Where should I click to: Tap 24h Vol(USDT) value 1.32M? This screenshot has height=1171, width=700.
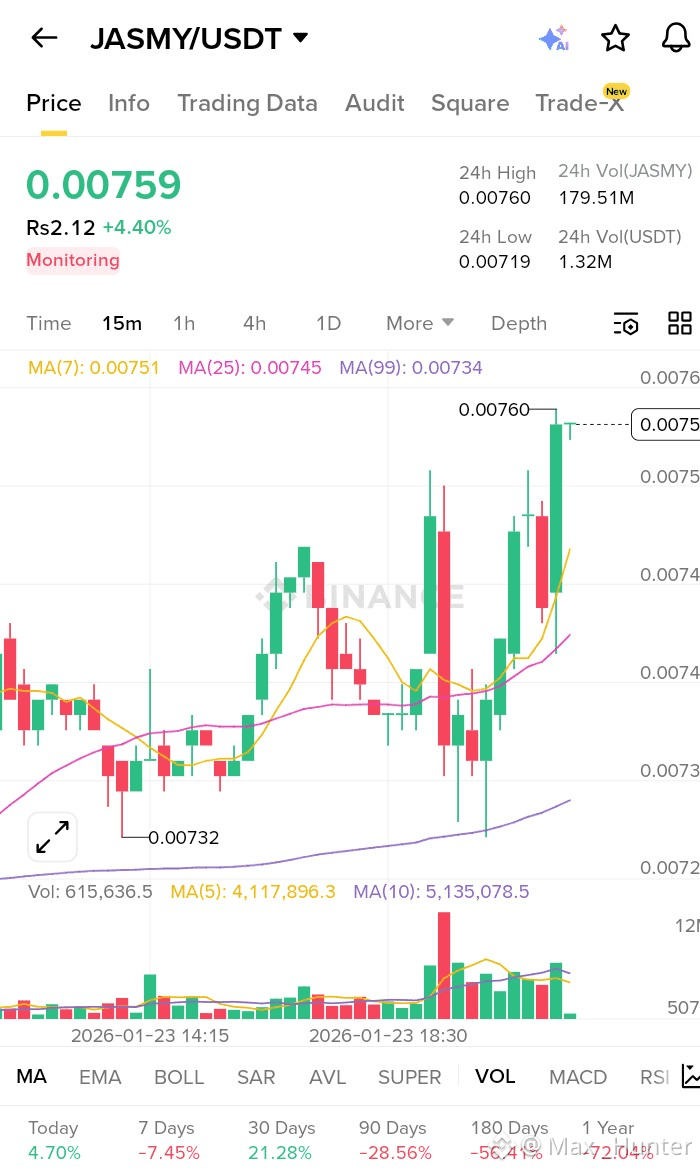[x=585, y=261]
